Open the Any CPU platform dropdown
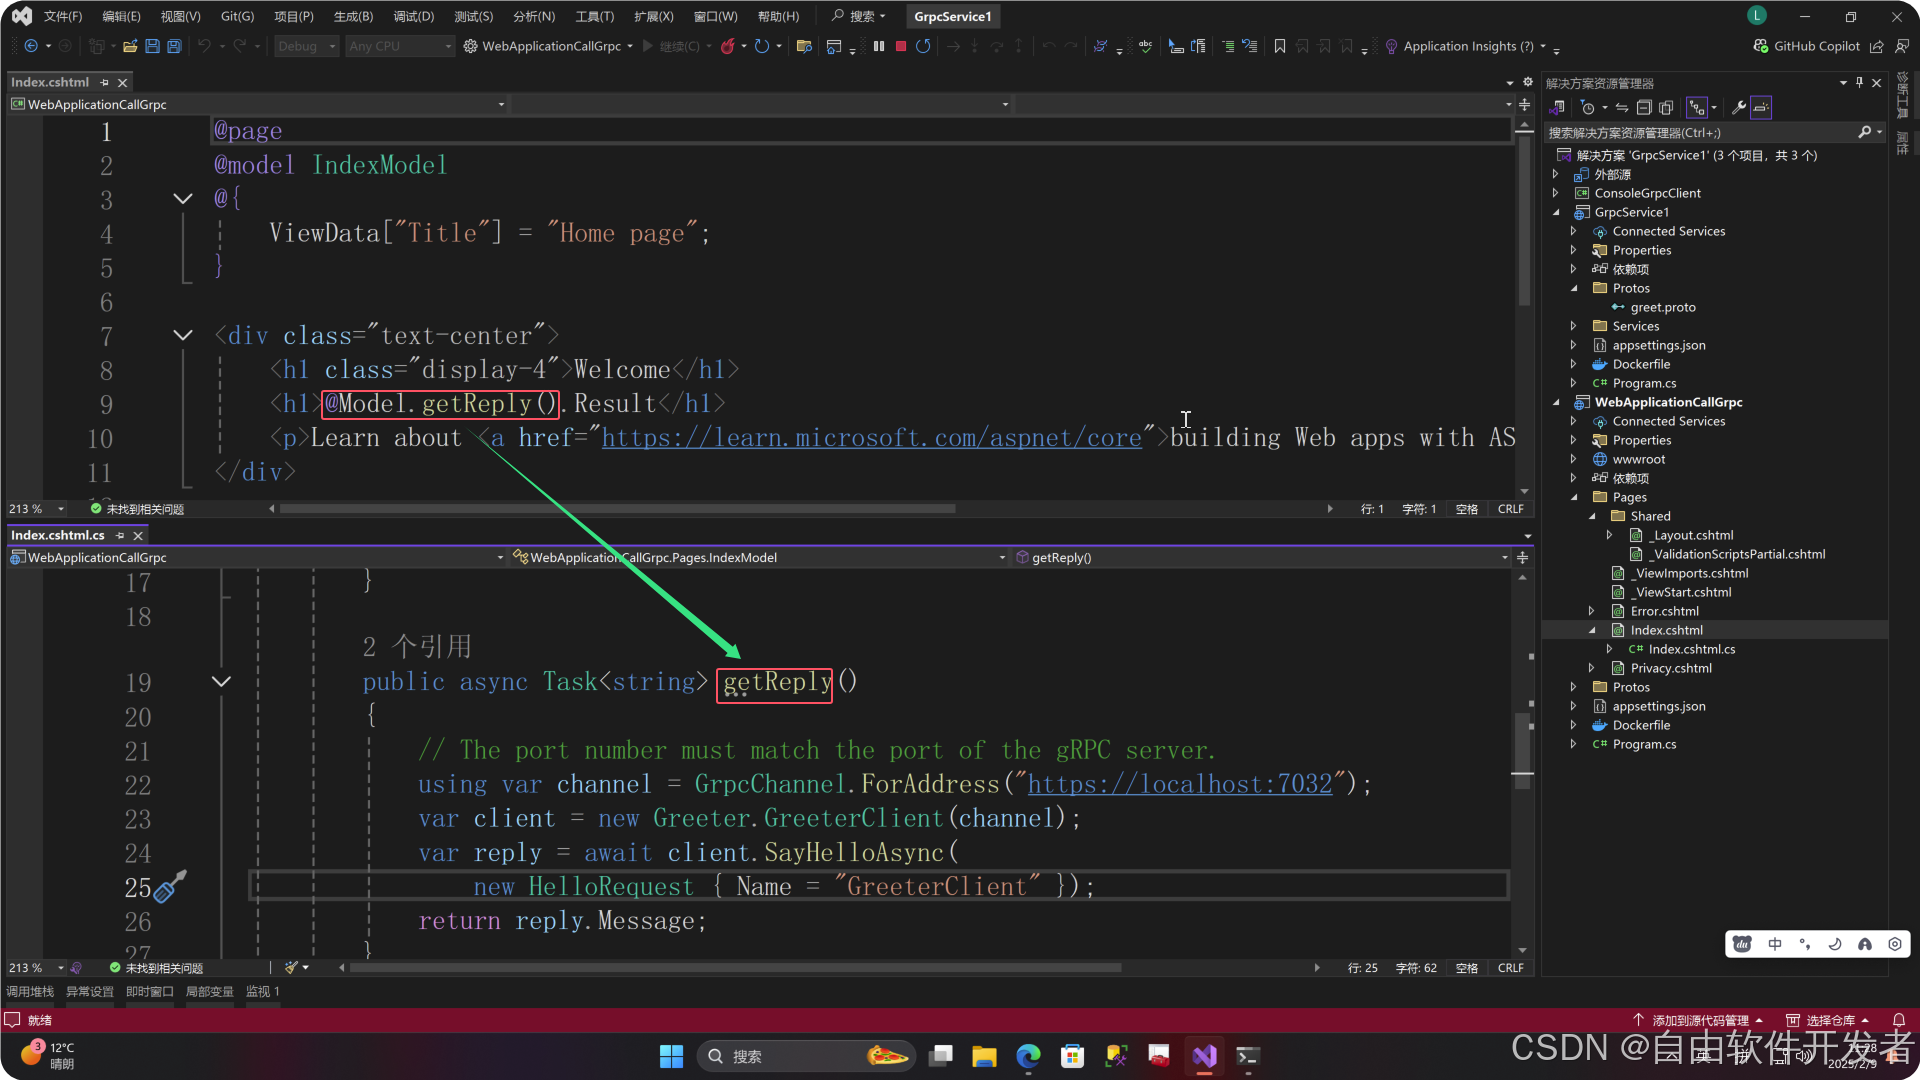 pos(400,46)
